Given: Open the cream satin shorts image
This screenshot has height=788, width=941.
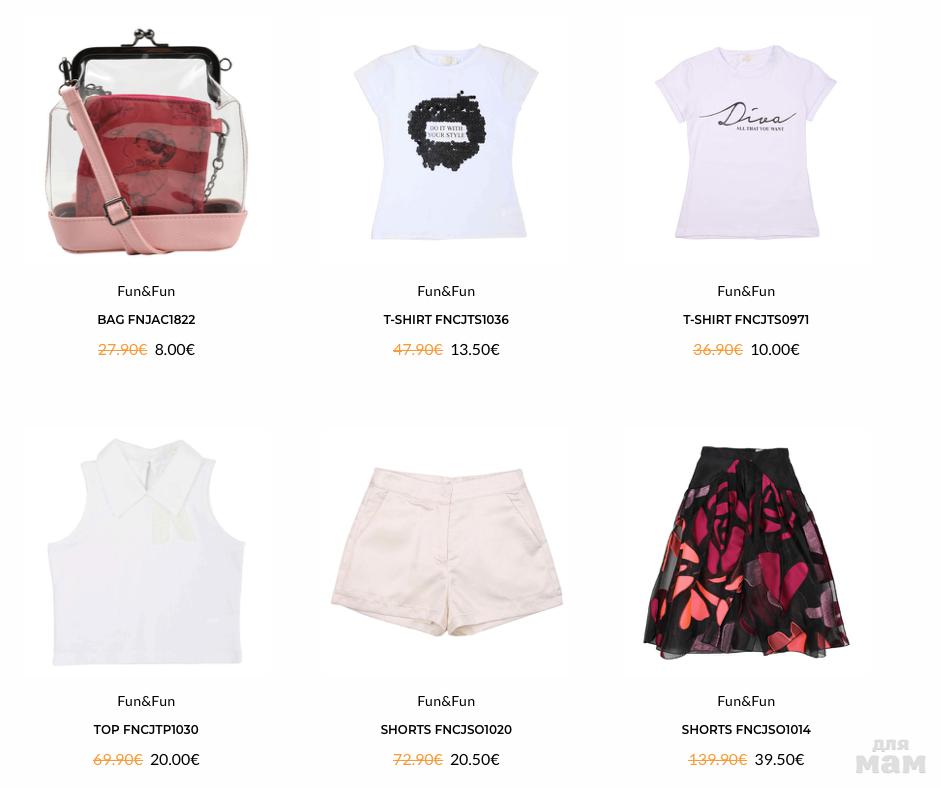Looking at the screenshot, I should coord(446,552).
